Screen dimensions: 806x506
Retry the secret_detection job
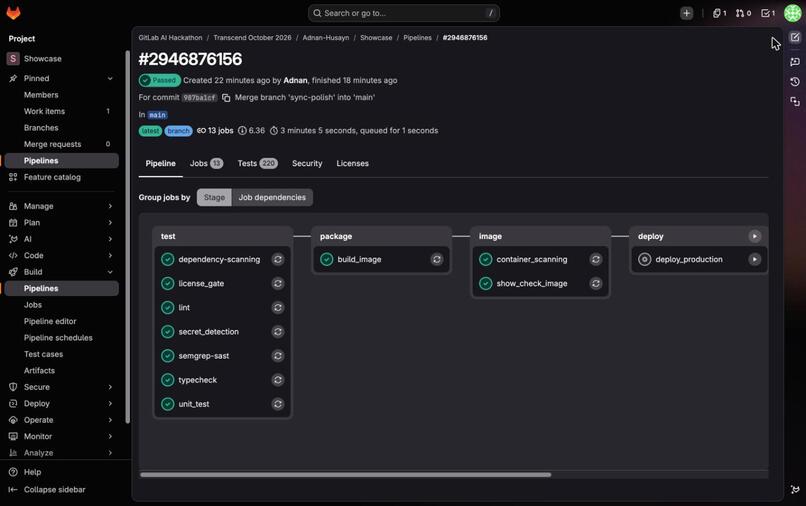point(278,332)
